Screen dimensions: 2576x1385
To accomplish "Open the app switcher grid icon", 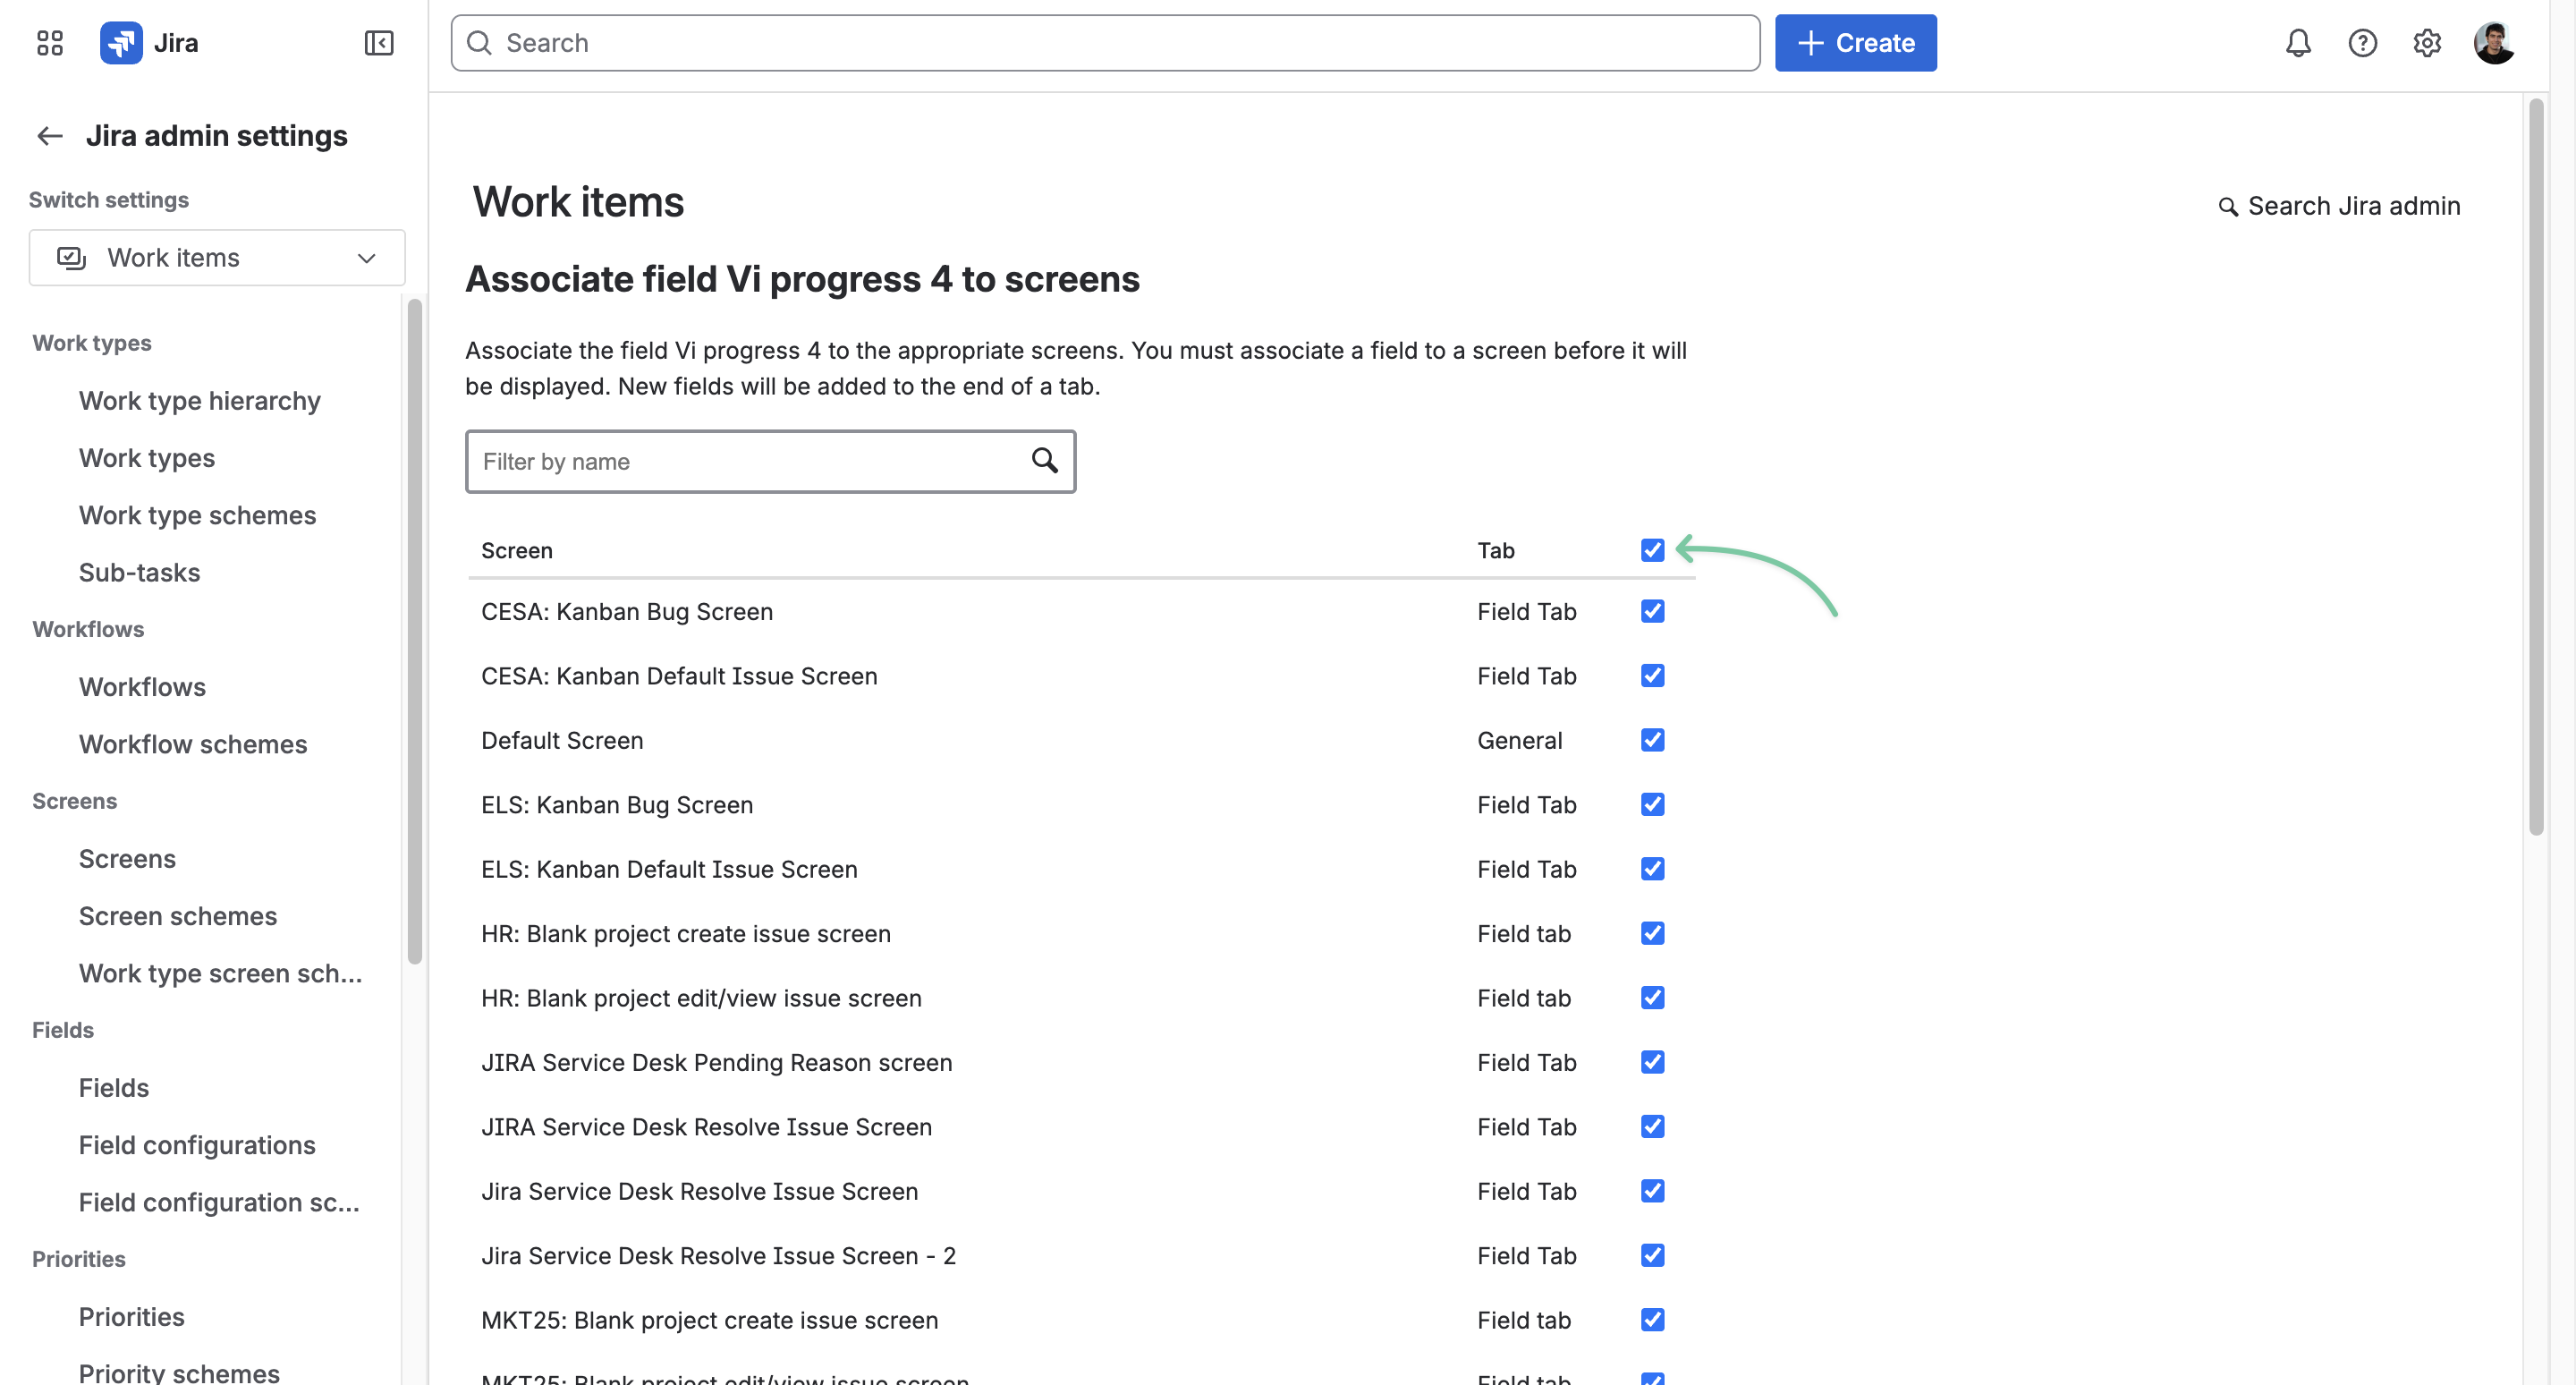I will coord(49,43).
